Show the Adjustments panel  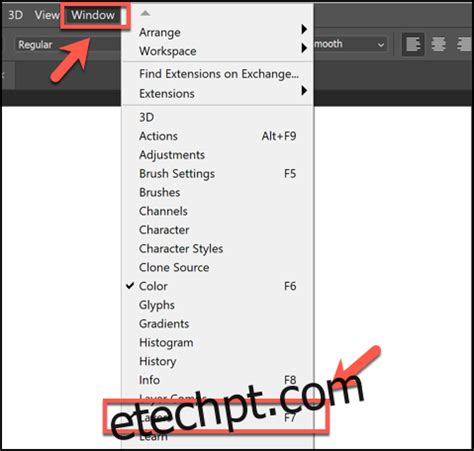click(218, 155)
